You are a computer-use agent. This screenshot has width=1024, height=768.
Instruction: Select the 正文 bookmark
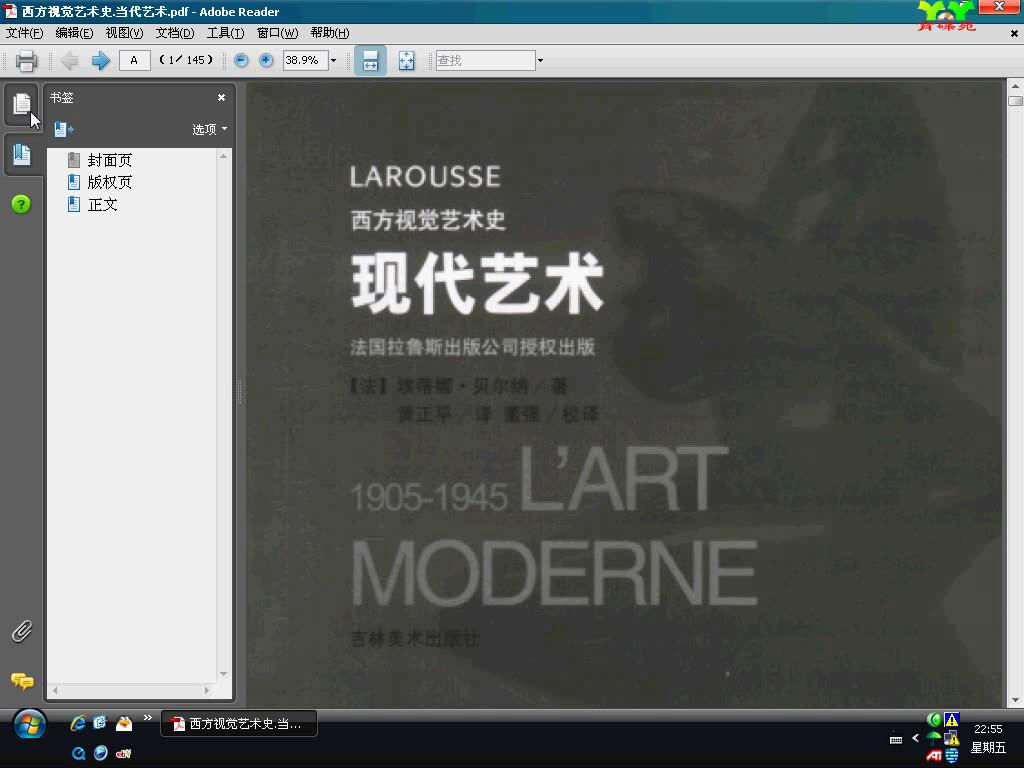(103, 204)
